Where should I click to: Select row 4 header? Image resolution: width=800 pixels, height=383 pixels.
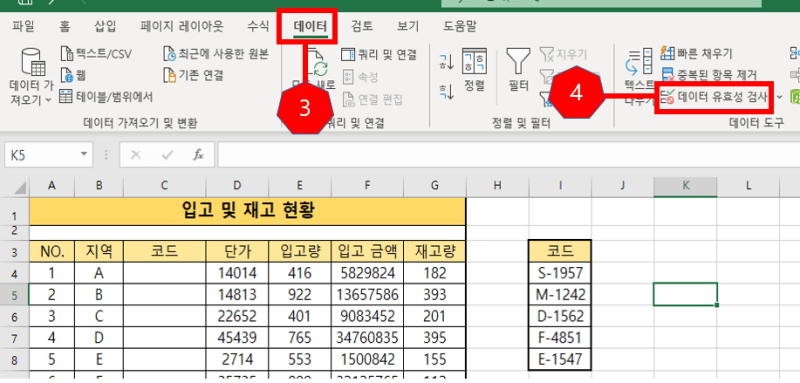pyautogui.click(x=14, y=274)
